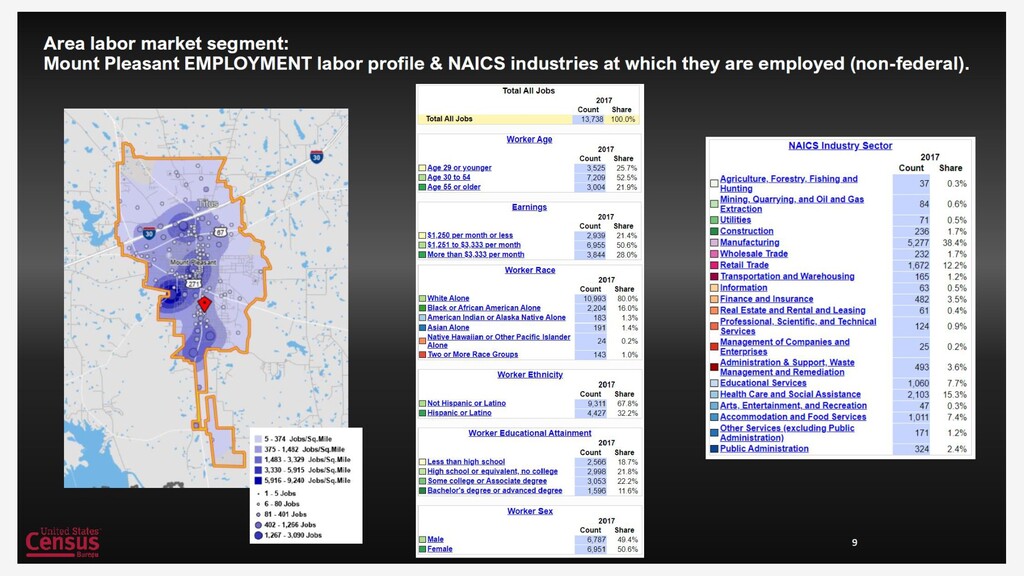This screenshot has height=576, width=1024.
Task: Open the Construction industry link
Action: click(746, 231)
